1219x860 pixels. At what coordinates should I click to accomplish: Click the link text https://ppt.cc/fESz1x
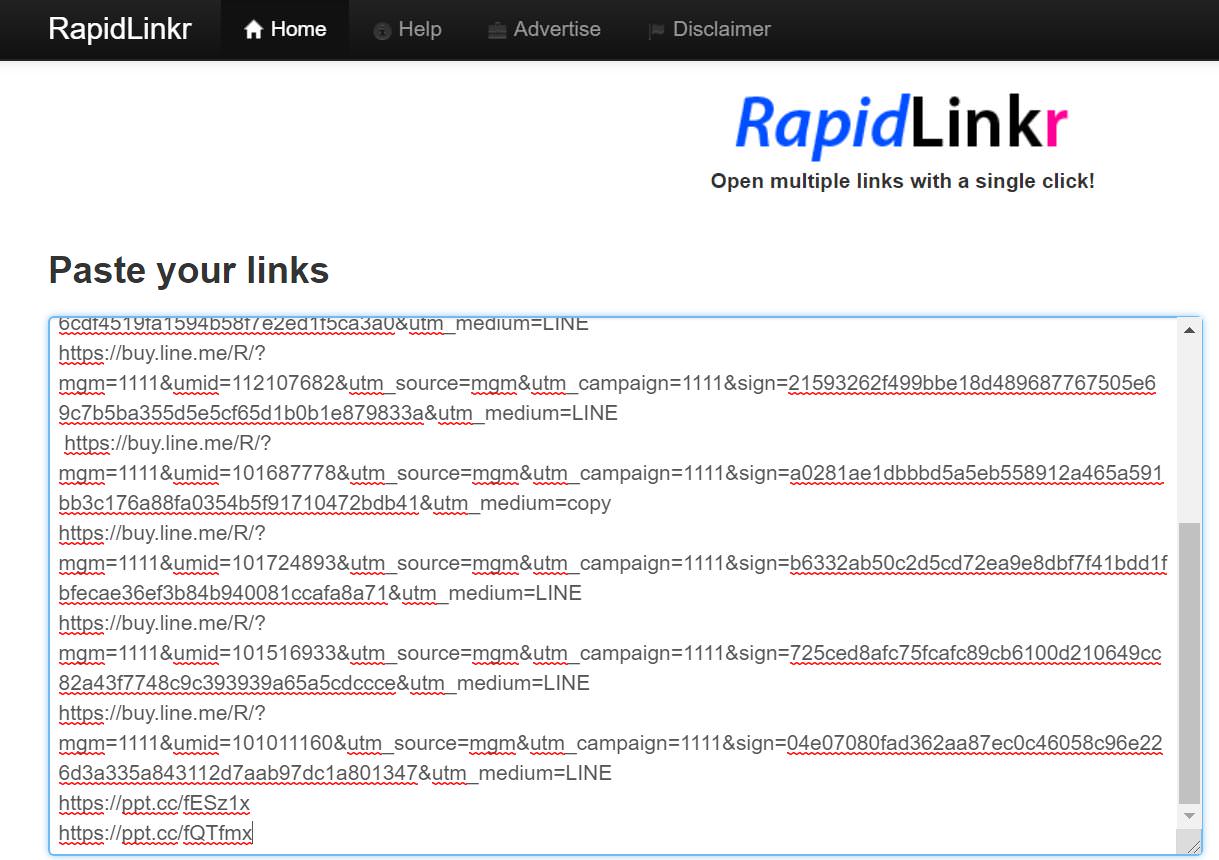tap(154, 803)
